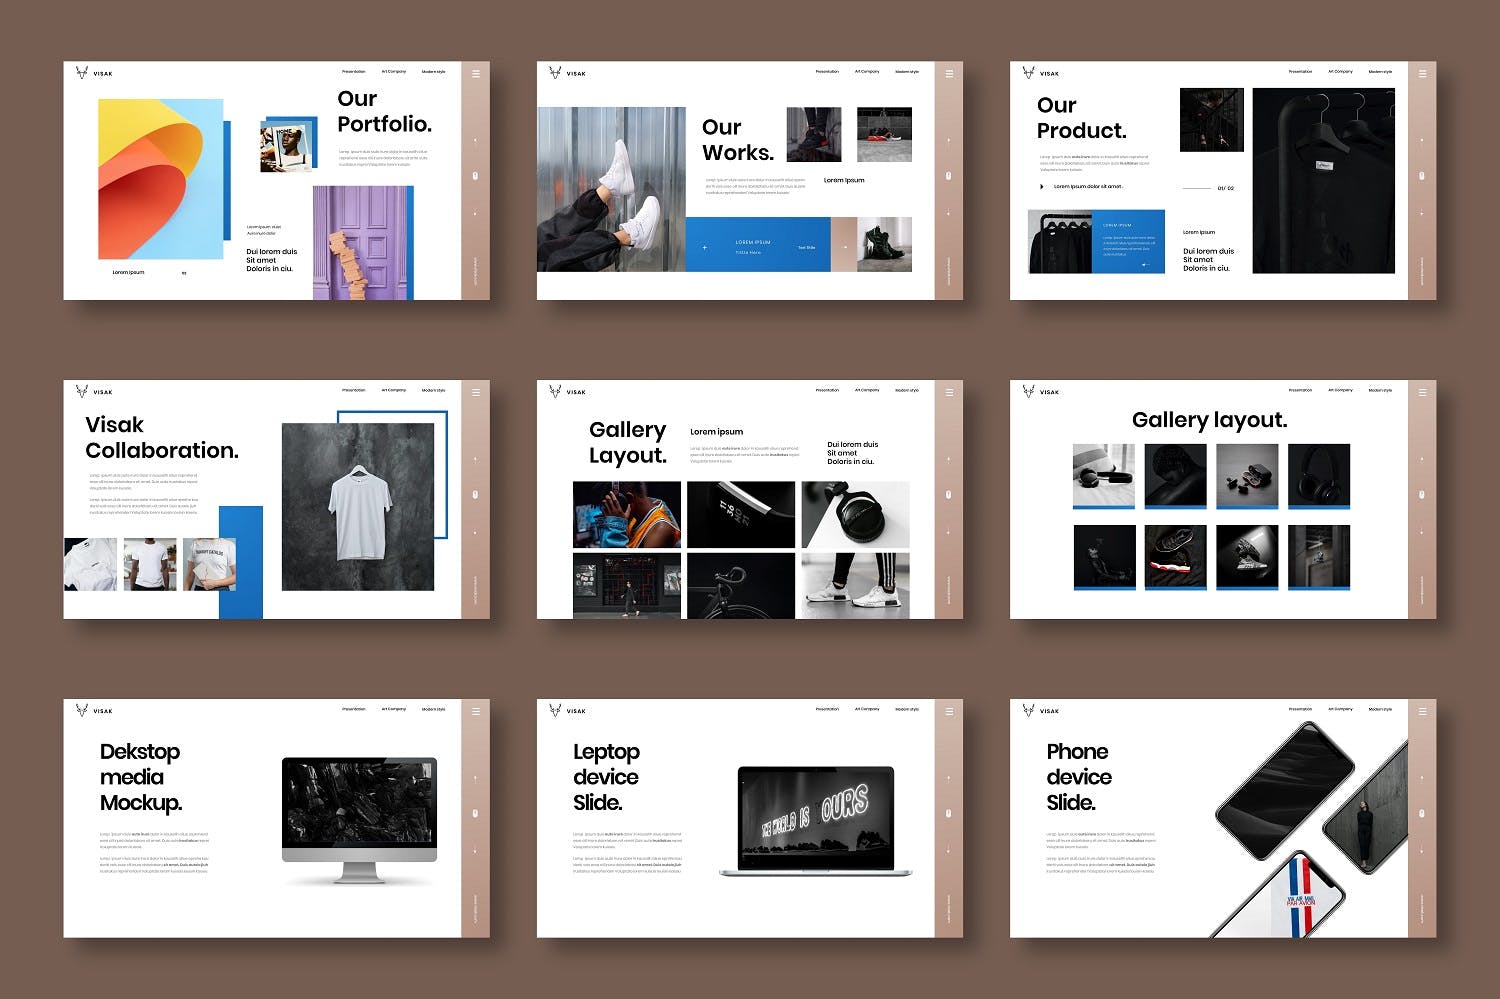Click Visak deer logo on Phone device Slide
Viewport: 1500px width, 999px height.
click(x=1028, y=710)
